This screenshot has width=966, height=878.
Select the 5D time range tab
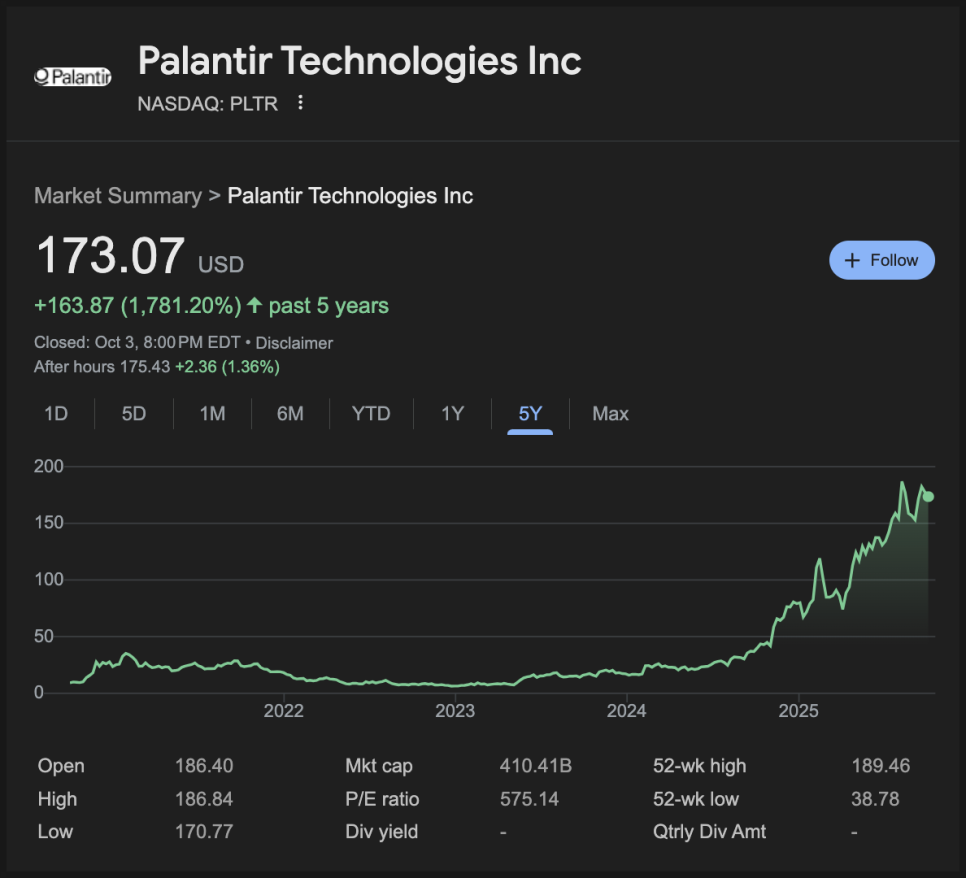tap(134, 414)
